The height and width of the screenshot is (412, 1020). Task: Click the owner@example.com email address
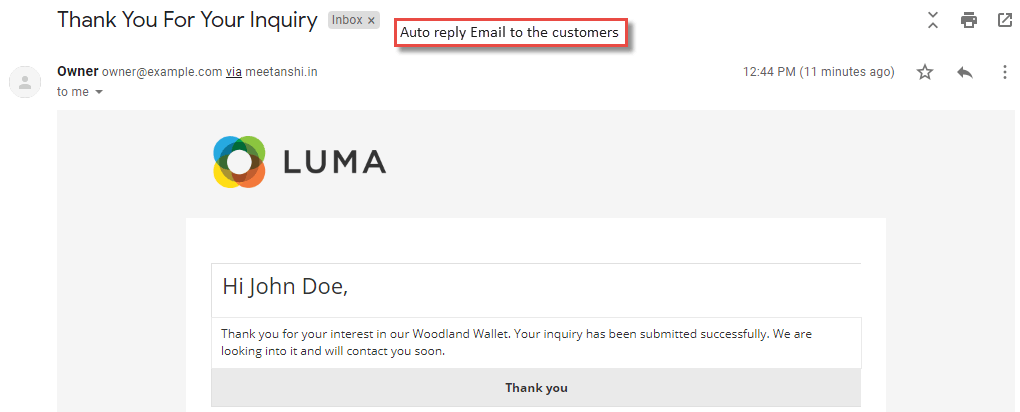pyautogui.click(x=162, y=72)
